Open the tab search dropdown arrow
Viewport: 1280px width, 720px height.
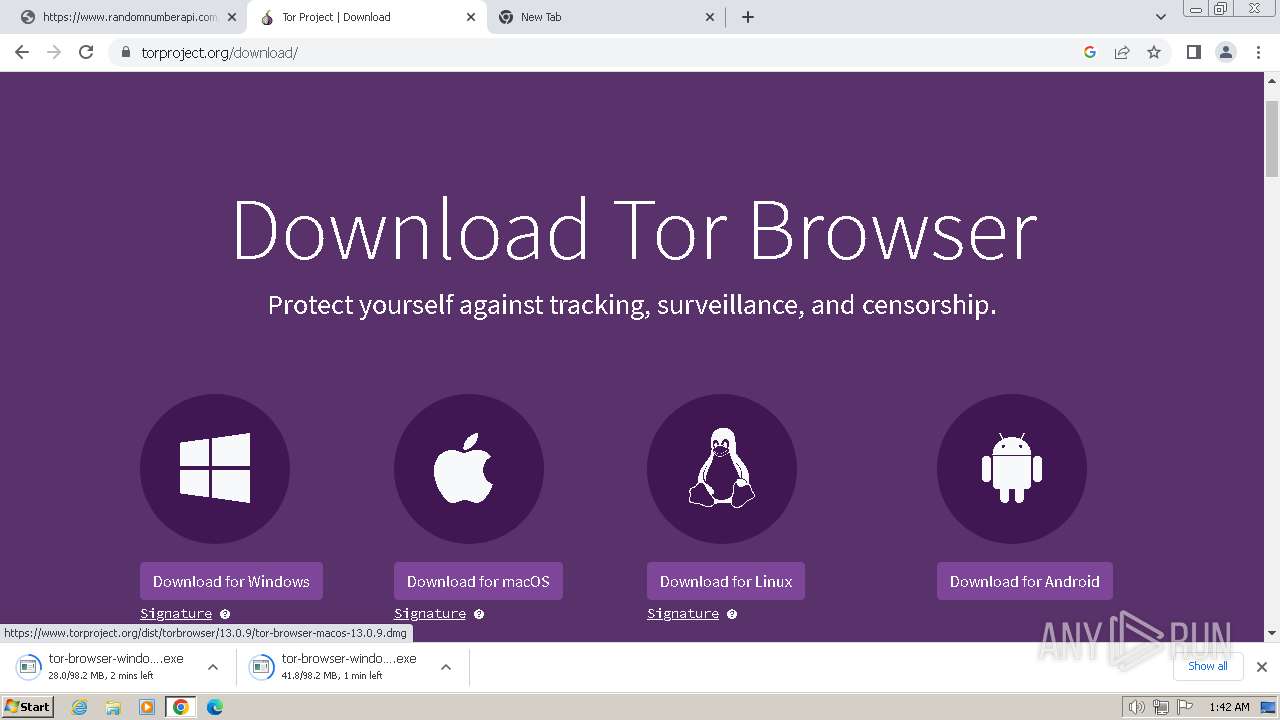point(1160,17)
